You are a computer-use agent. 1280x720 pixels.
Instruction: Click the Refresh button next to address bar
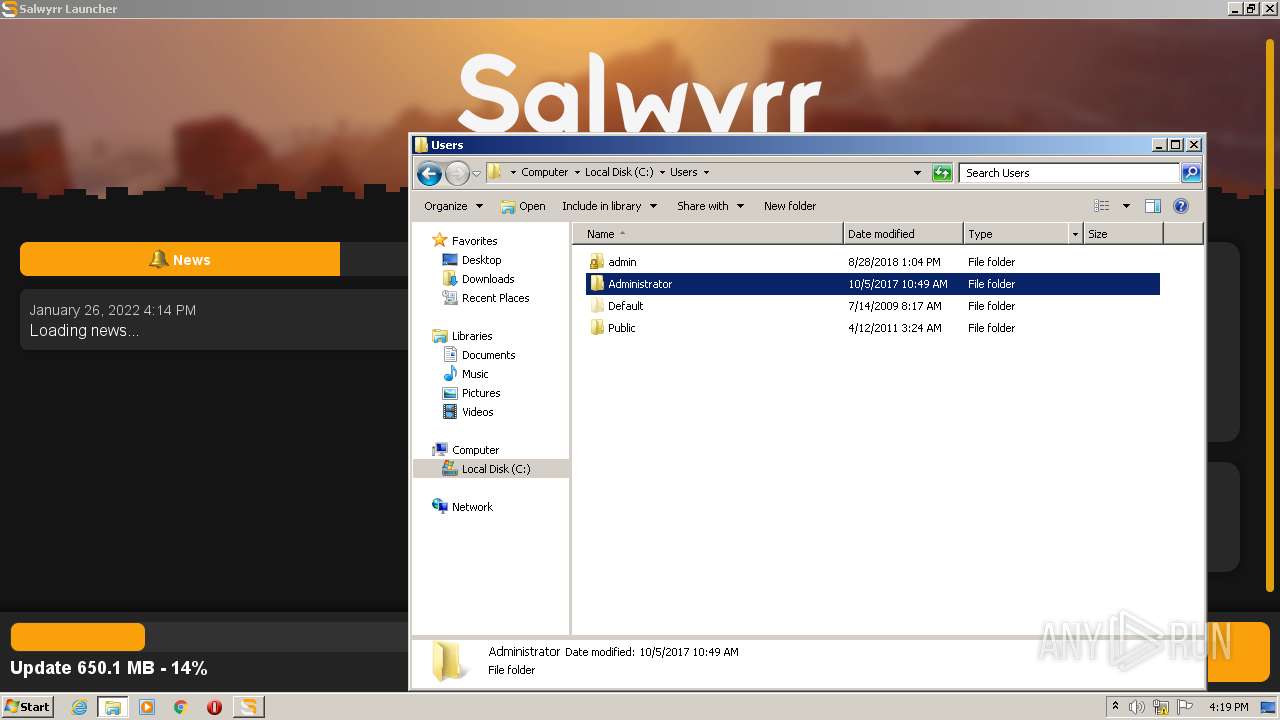coord(942,173)
